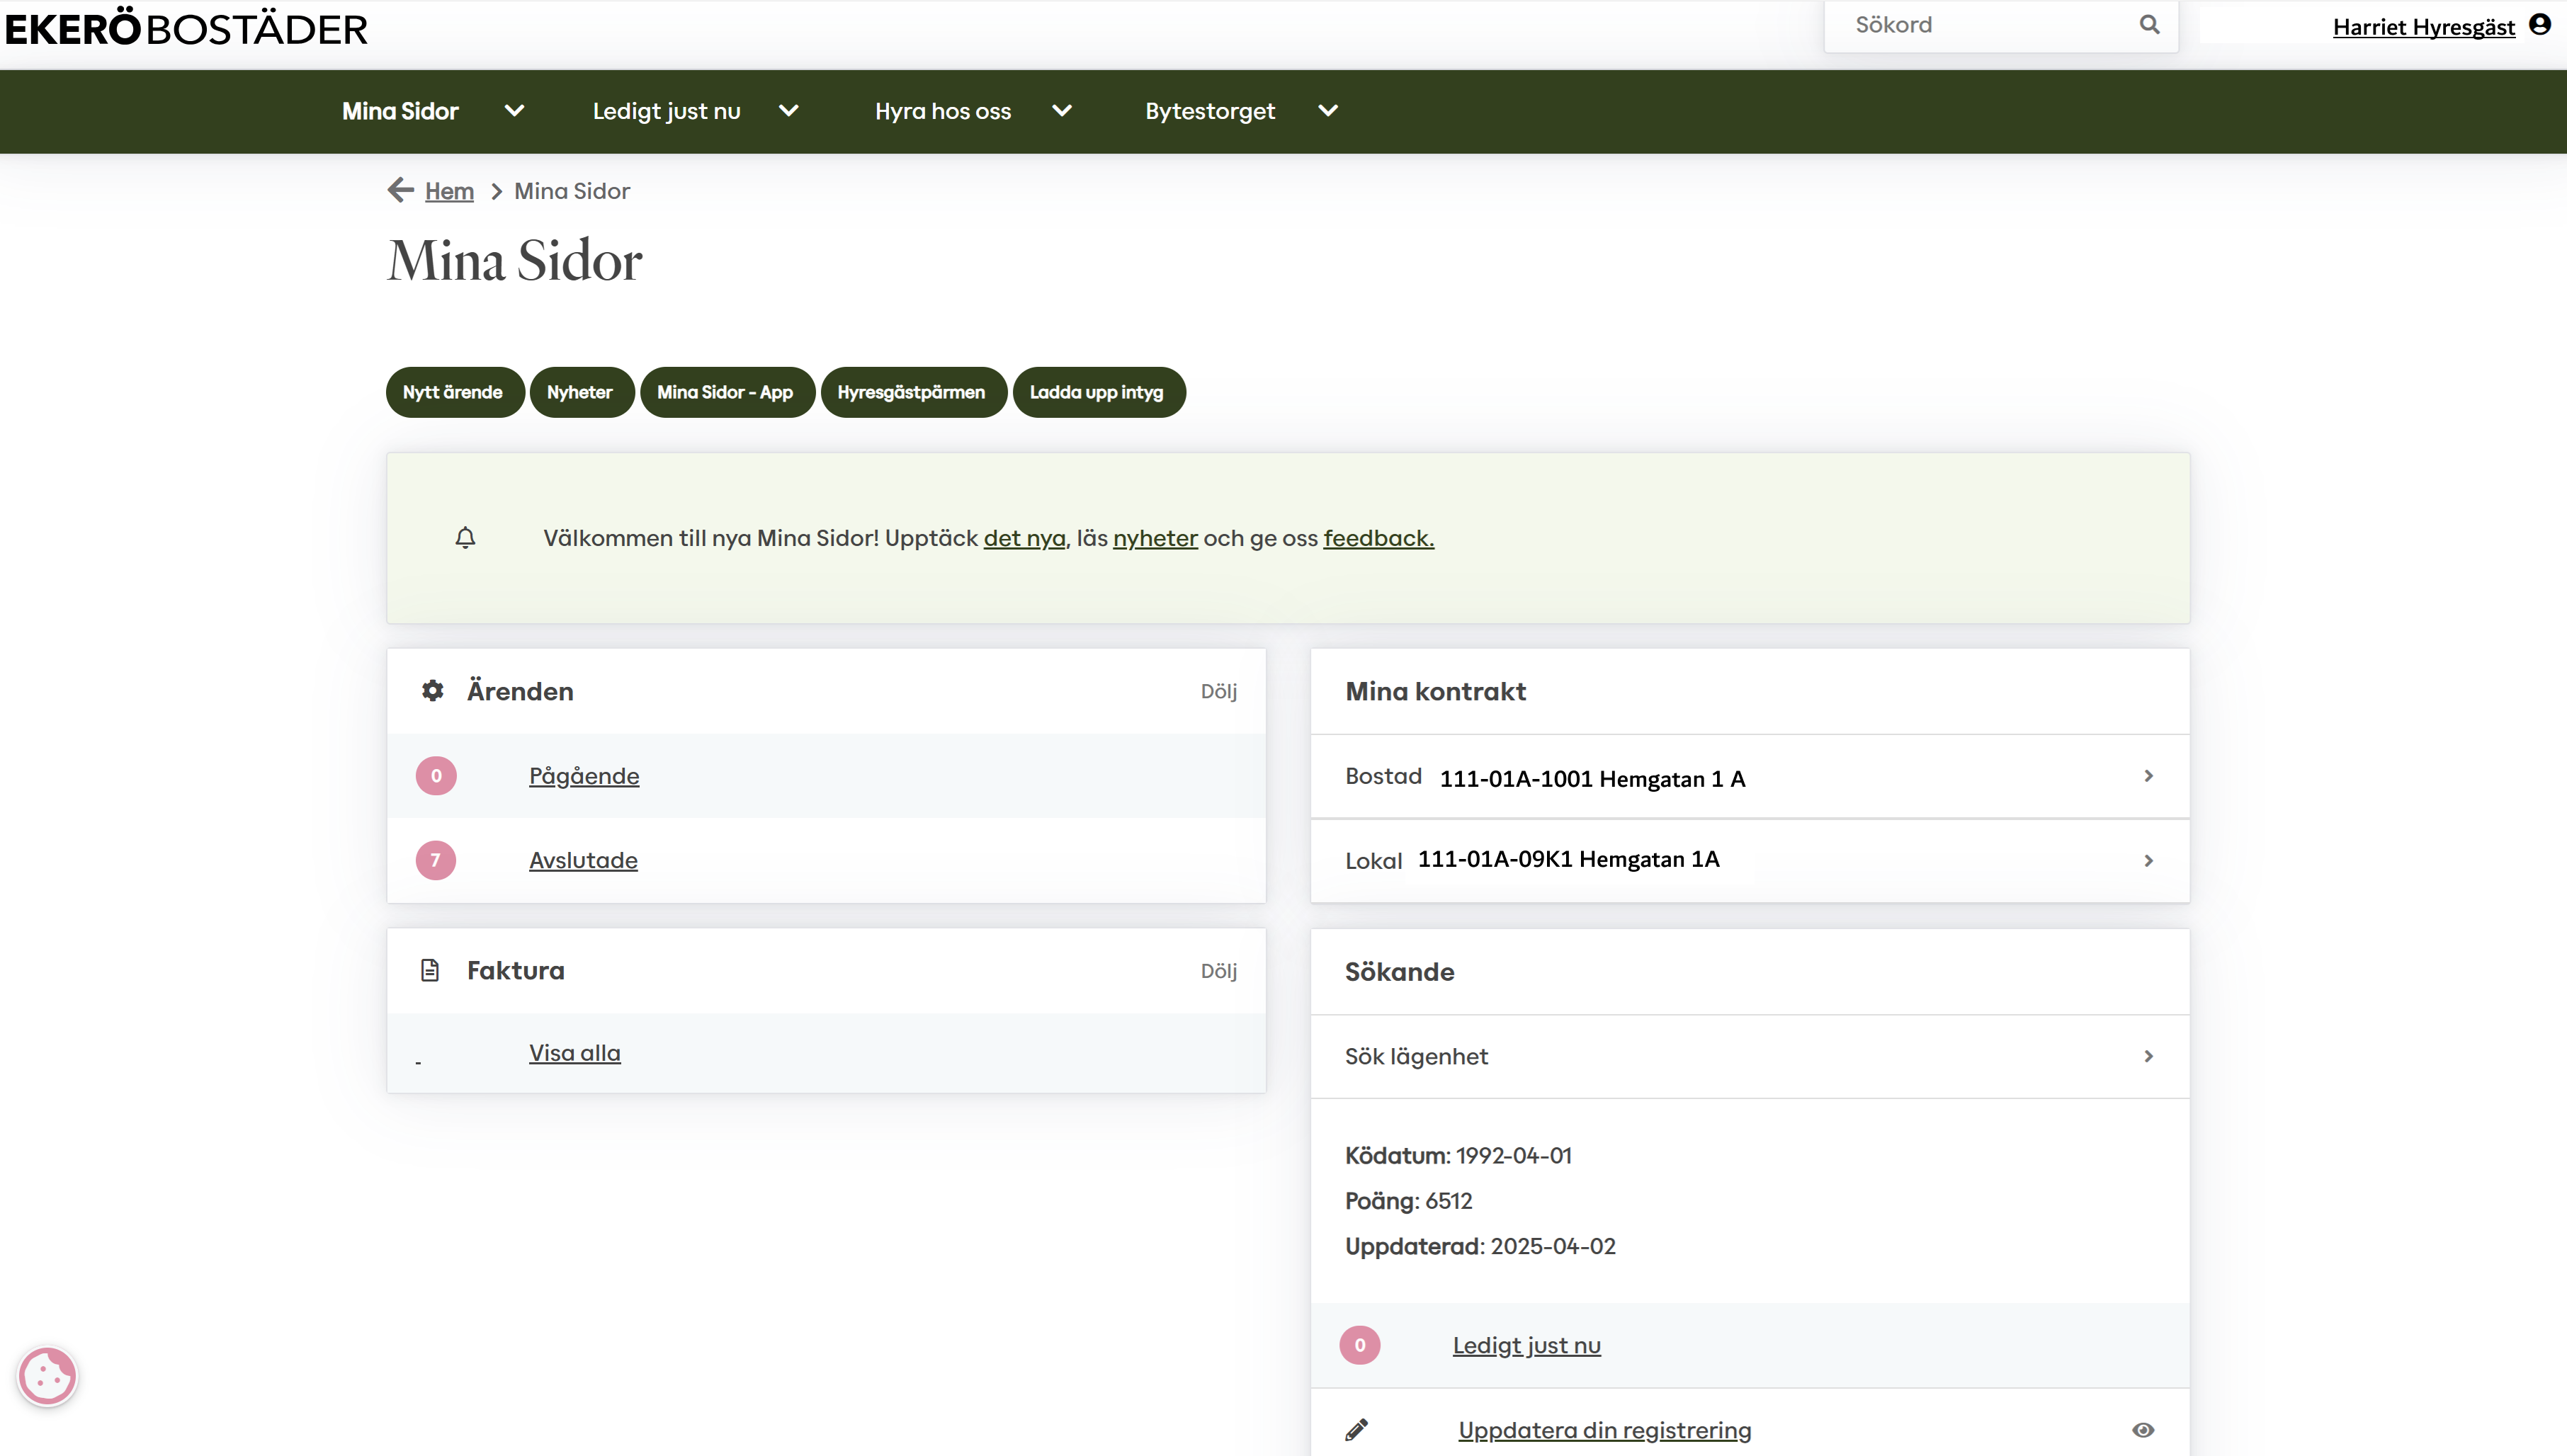Click the Ledigt just nu count badge

(1360, 1345)
